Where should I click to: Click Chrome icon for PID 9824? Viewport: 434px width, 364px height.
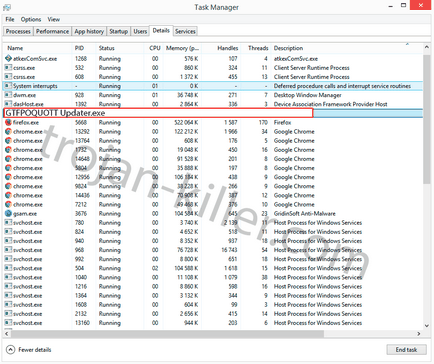[8, 186]
